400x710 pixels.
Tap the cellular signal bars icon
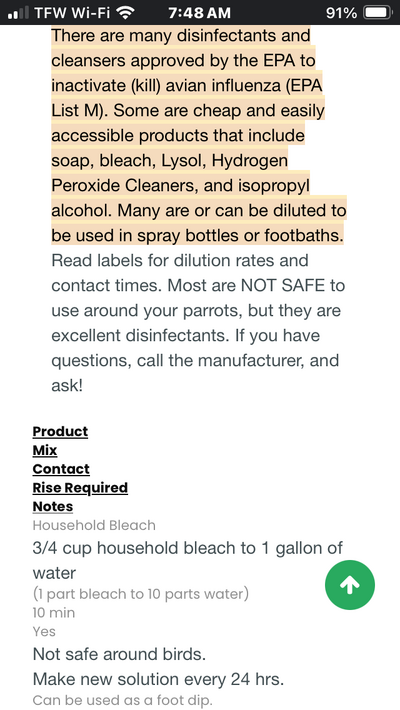click(x=18, y=13)
